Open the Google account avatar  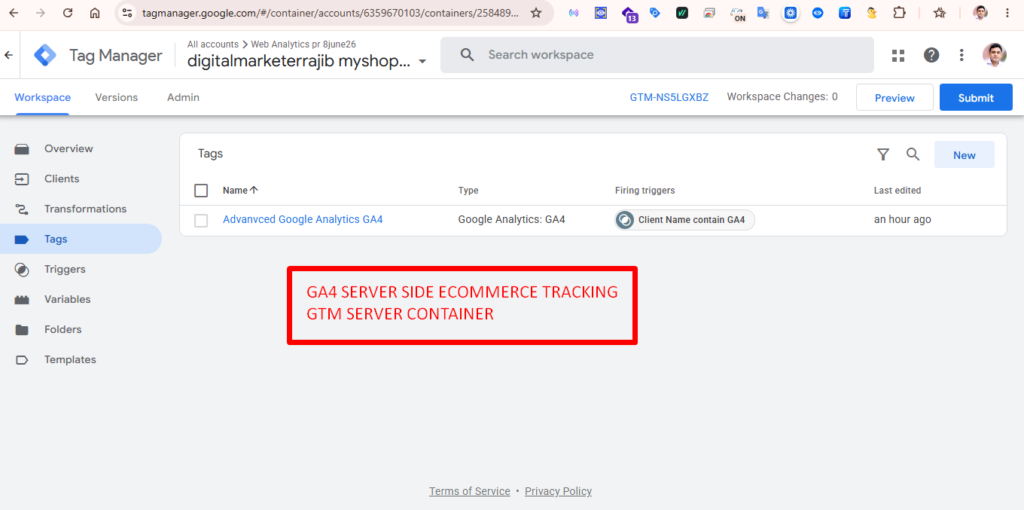[x=995, y=55]
